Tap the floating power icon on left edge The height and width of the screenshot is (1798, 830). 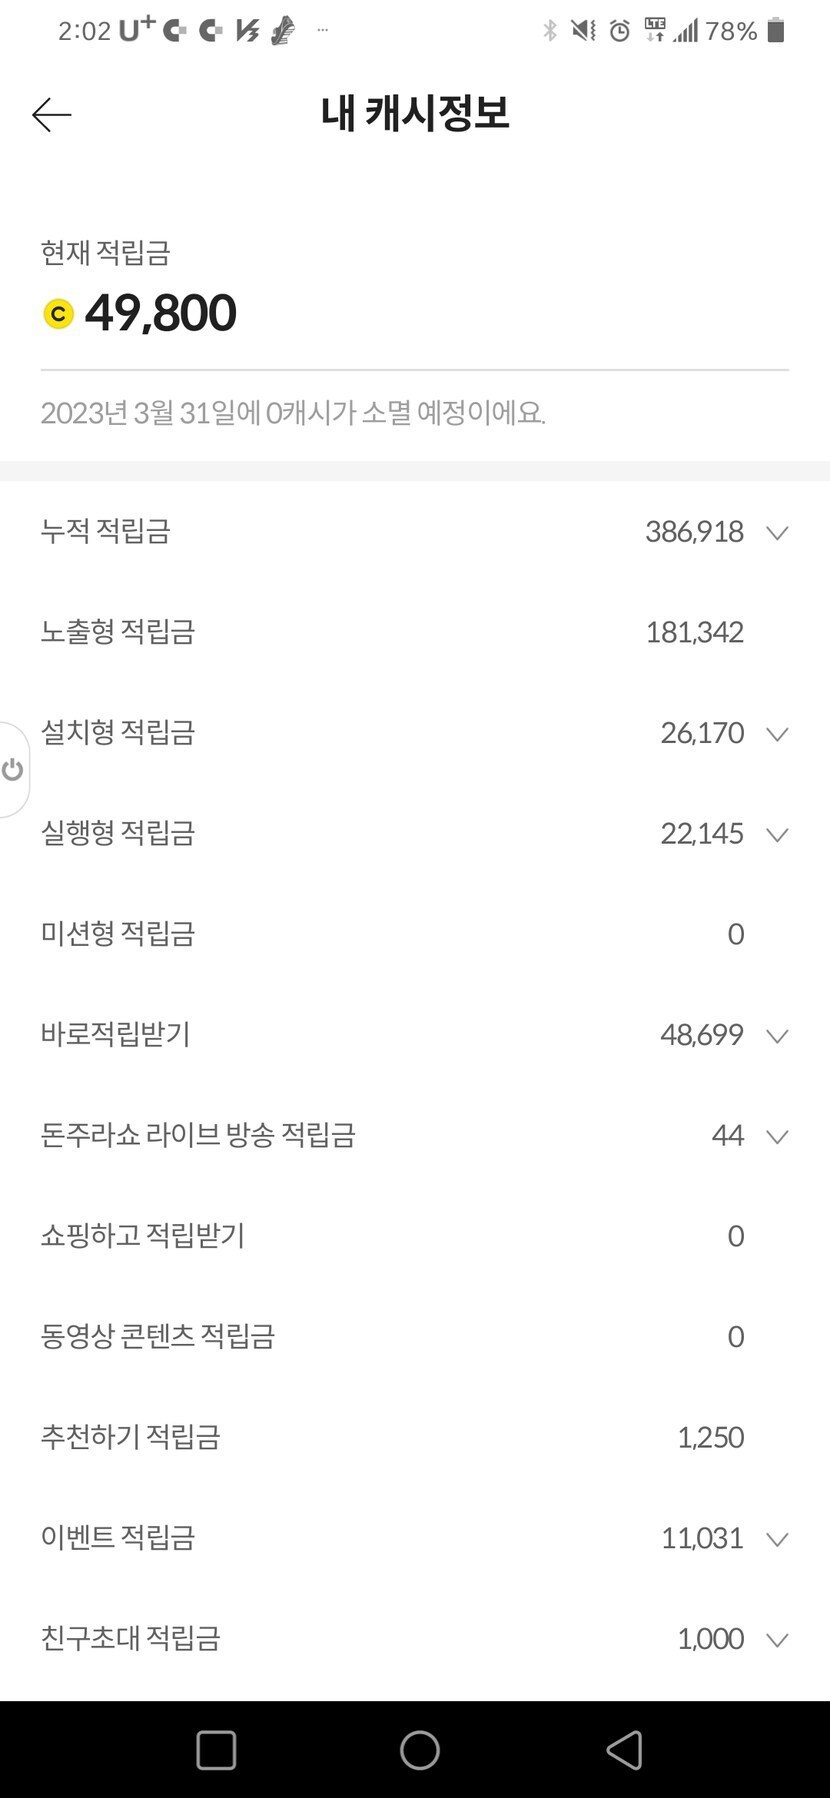pyautogui.click(x=13, y=769)
